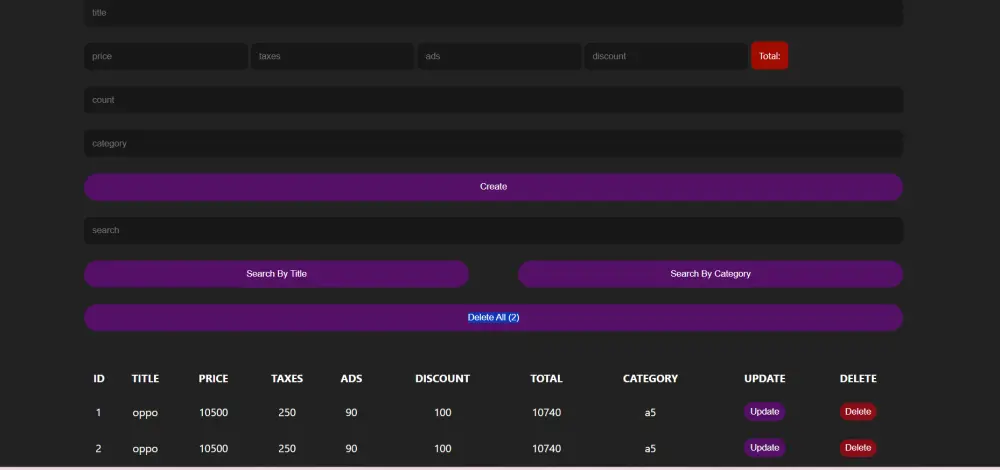This screenshot has width=1000, height=470.
Task: Click the ID column header
Action: point(99,379)
